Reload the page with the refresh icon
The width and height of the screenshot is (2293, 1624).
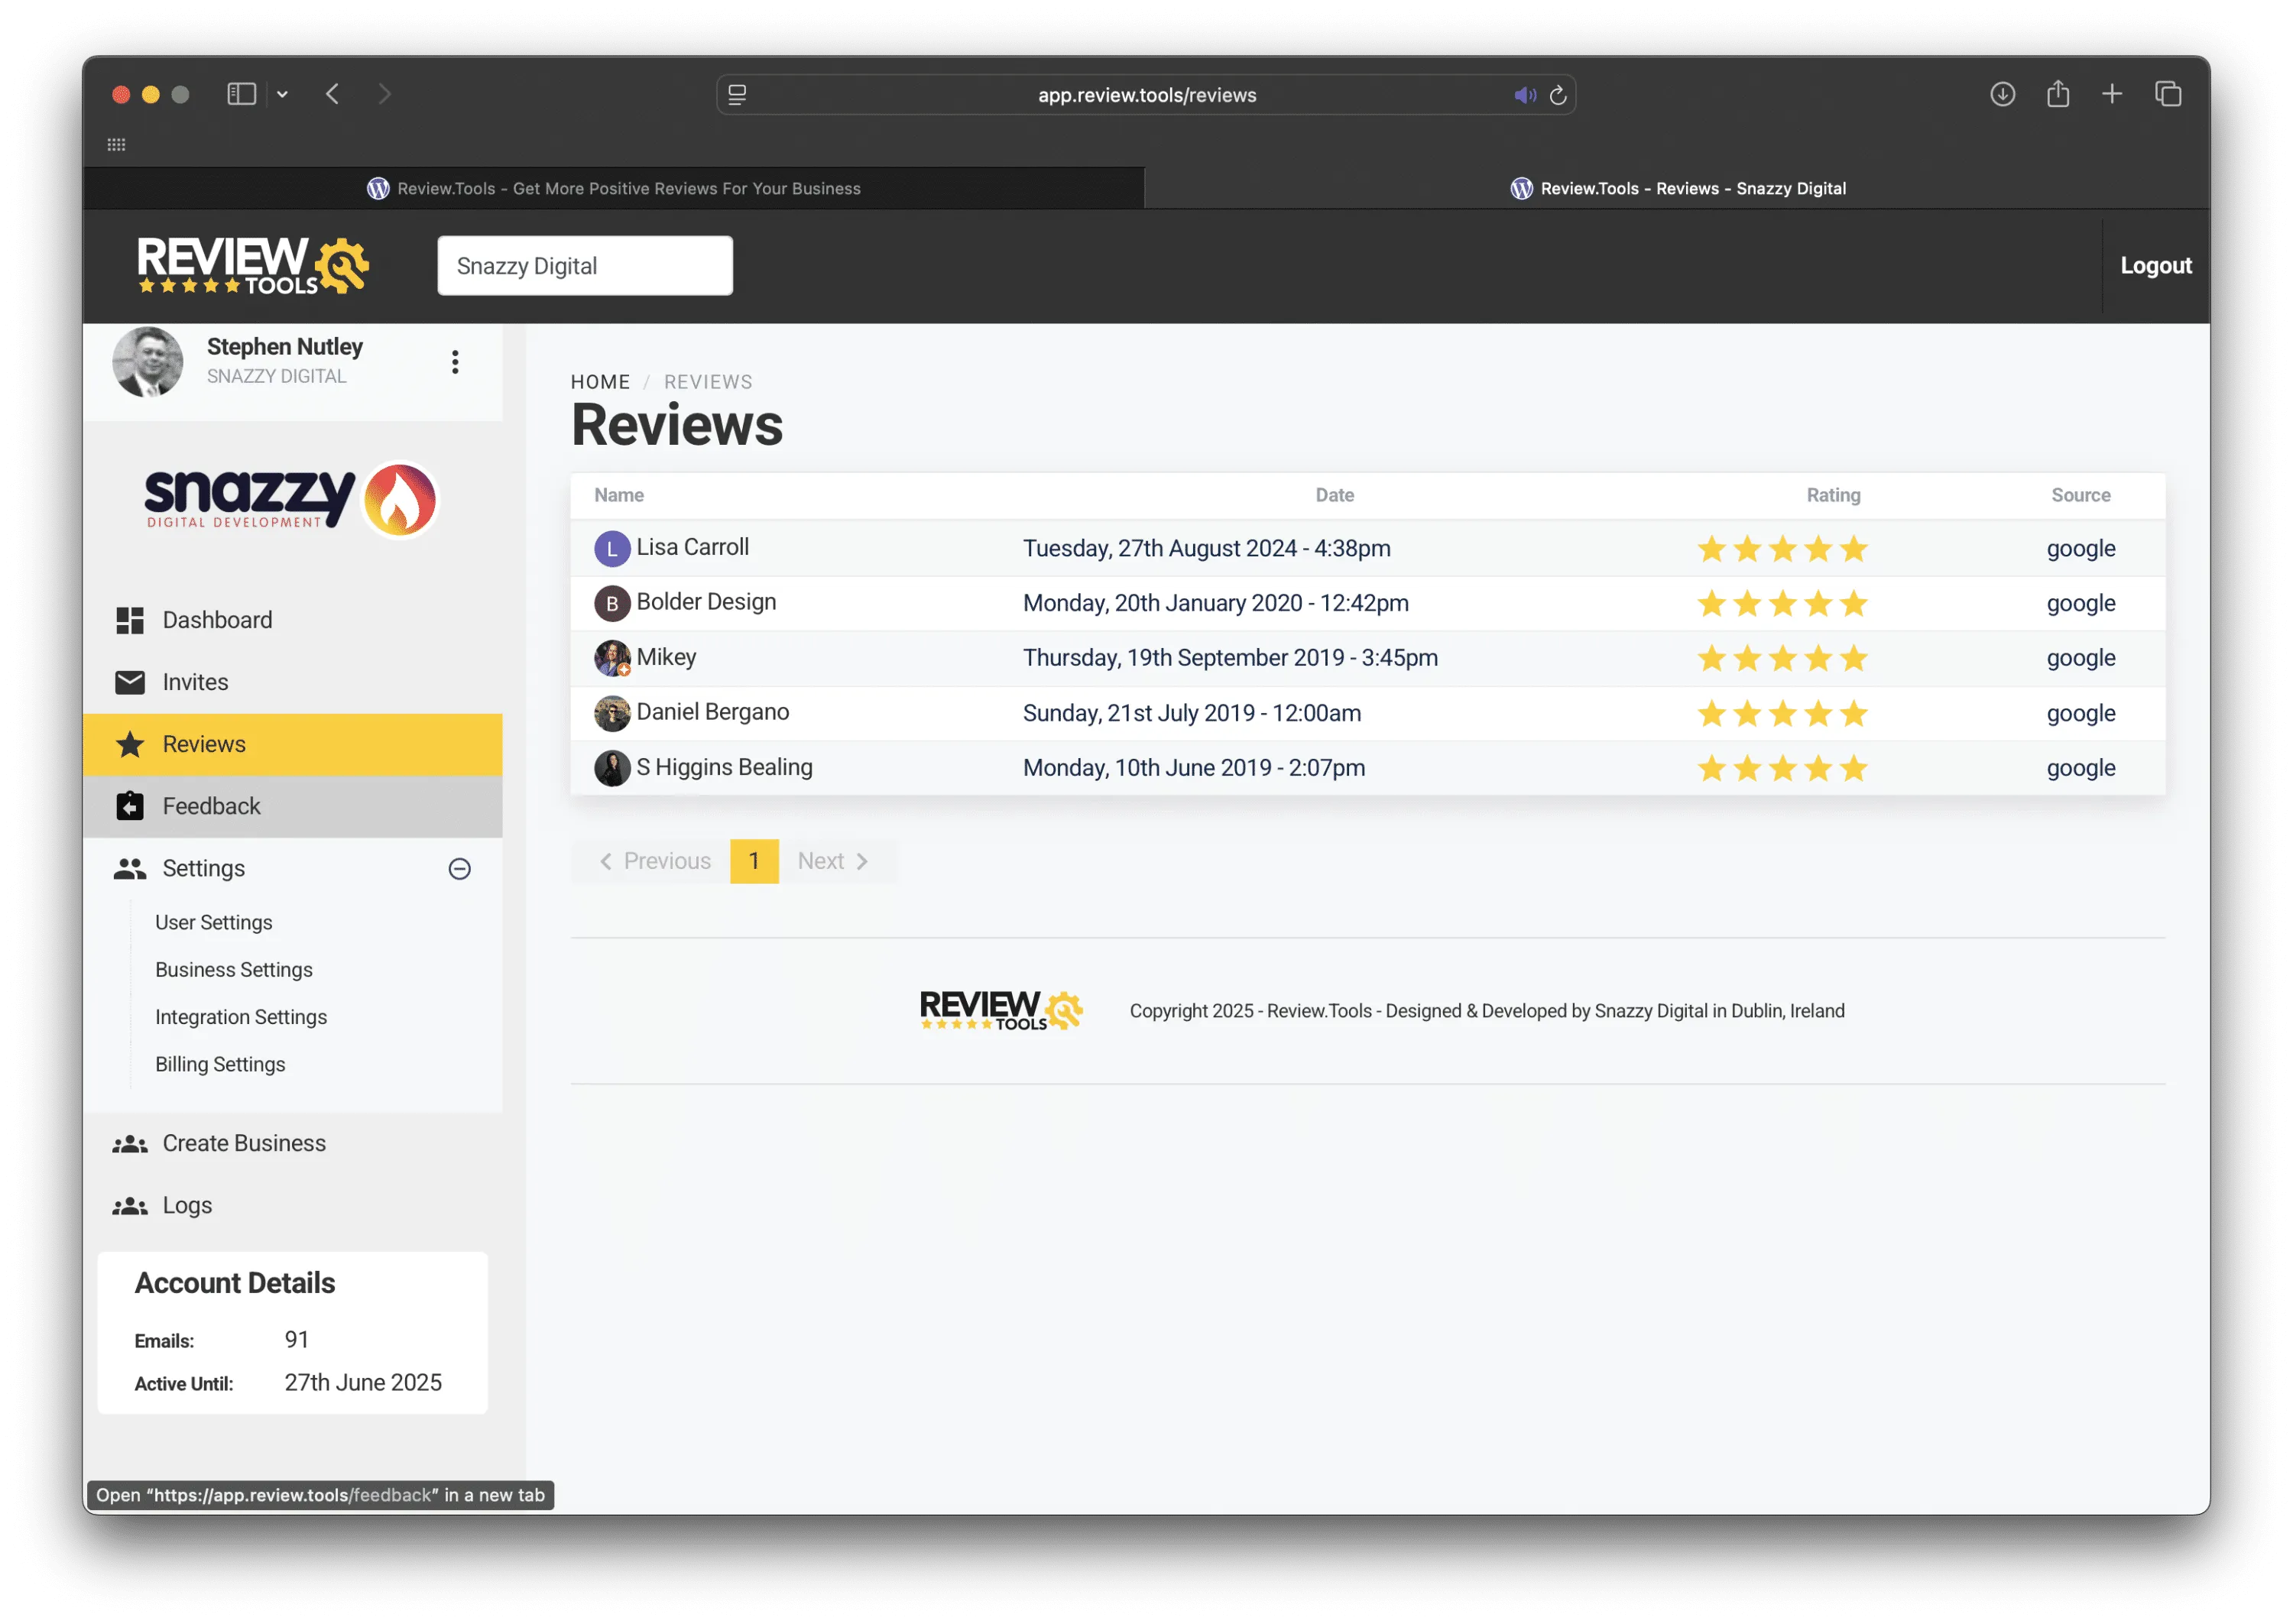(1557, 96)
